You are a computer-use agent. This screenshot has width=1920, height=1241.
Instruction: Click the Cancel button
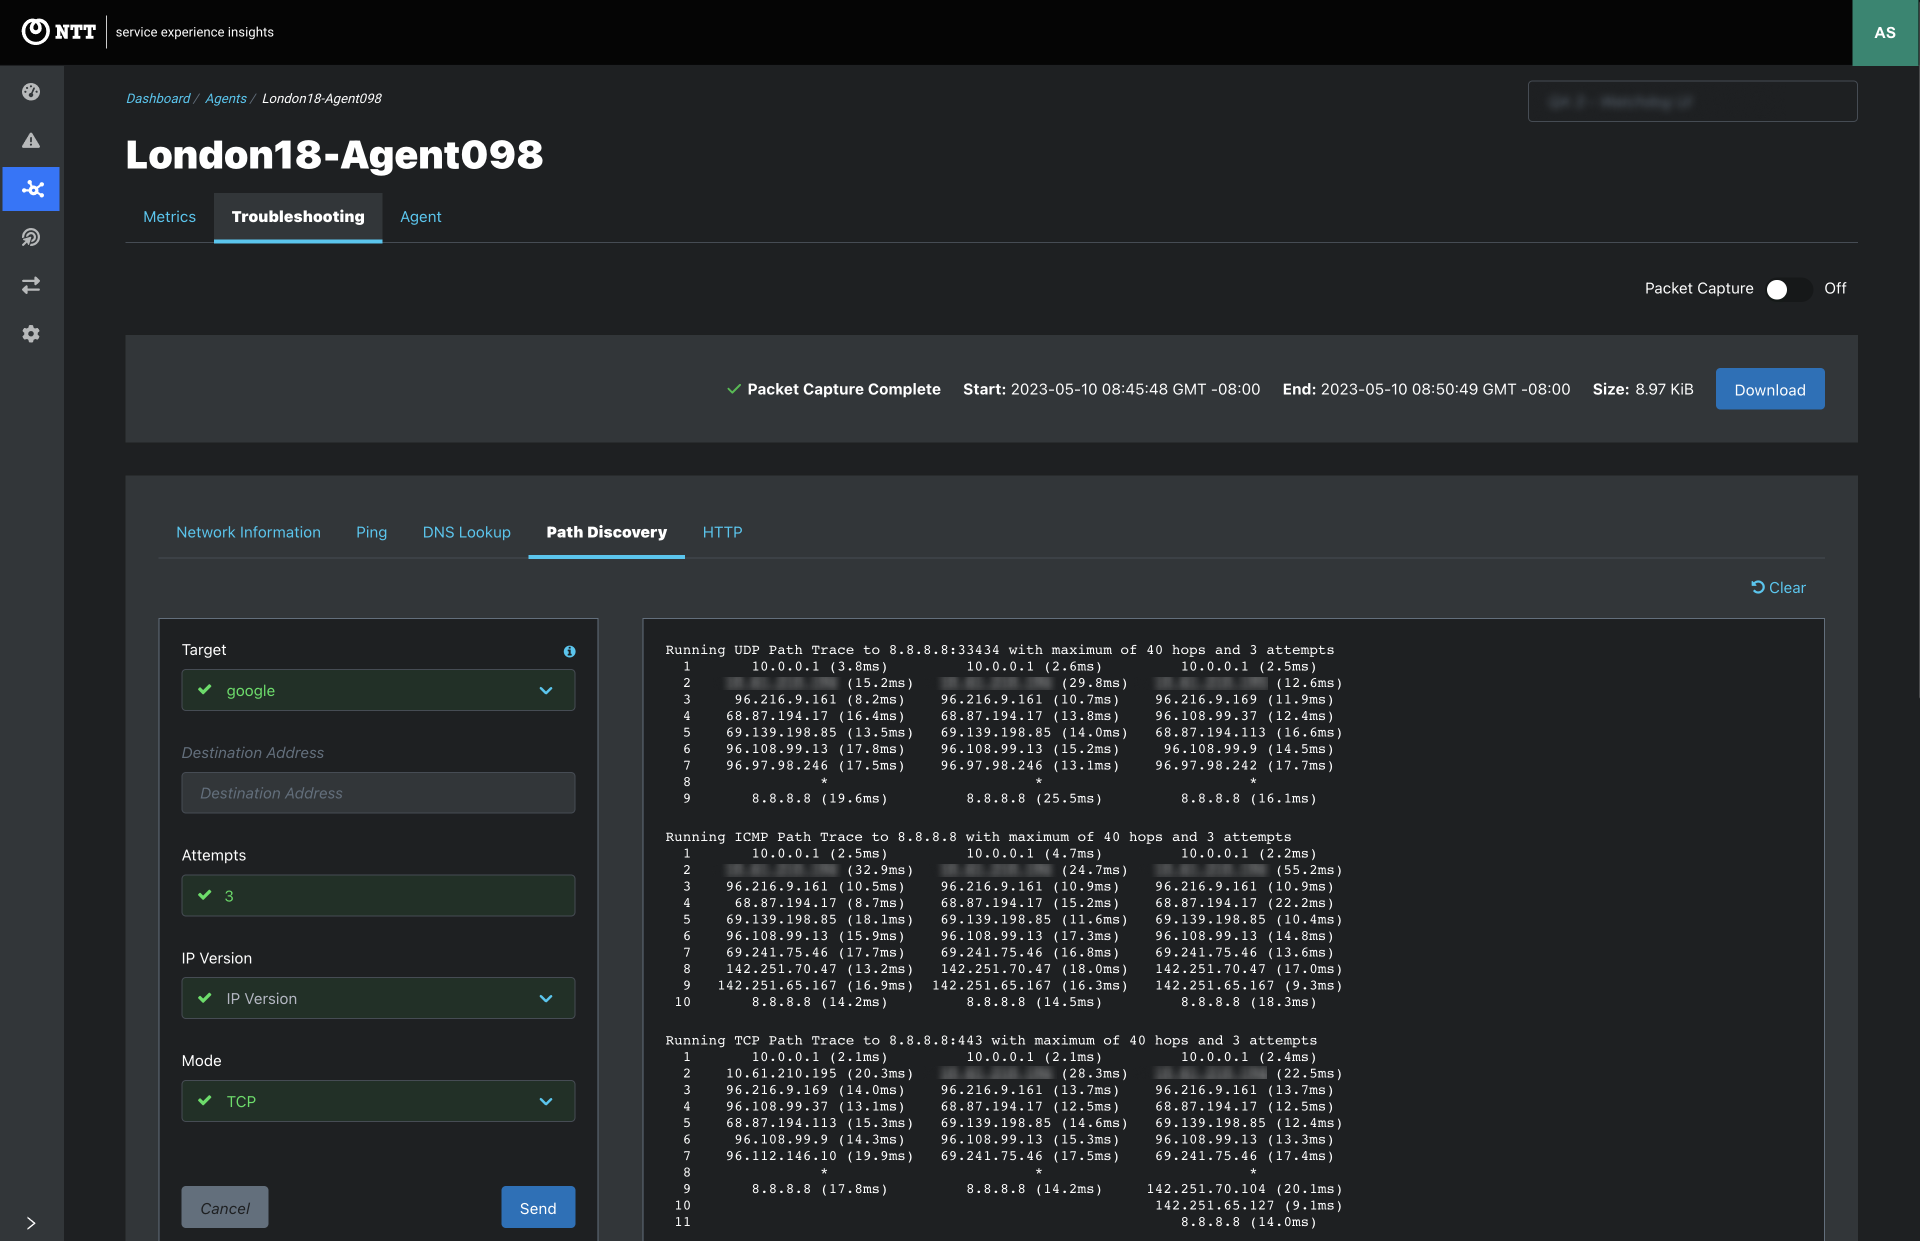tap(225, 1208)
